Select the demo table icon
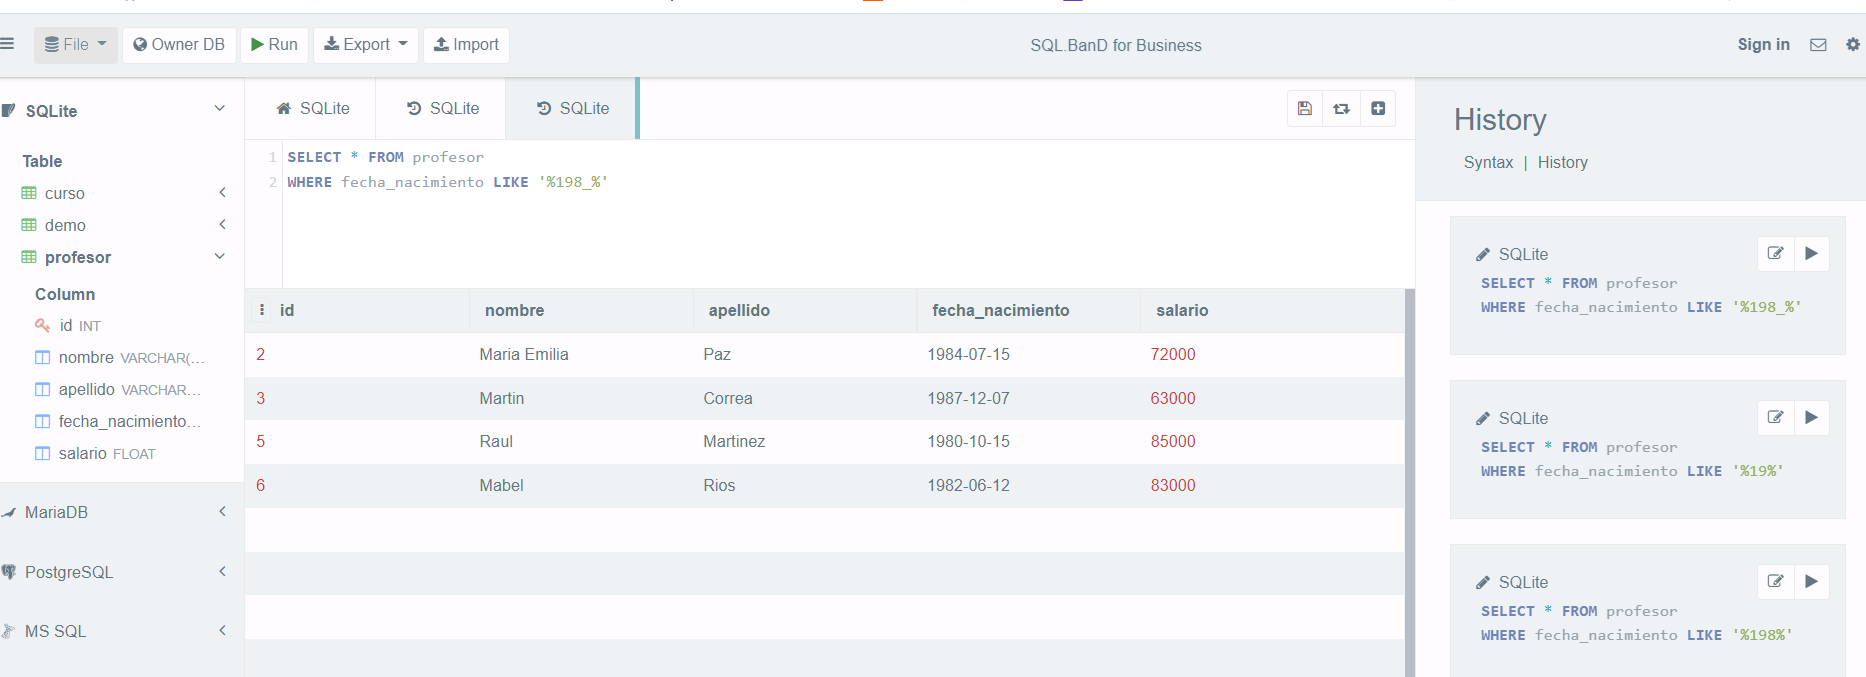The height and width of the screenshot is (677, 1866). [x=29, y=225]
